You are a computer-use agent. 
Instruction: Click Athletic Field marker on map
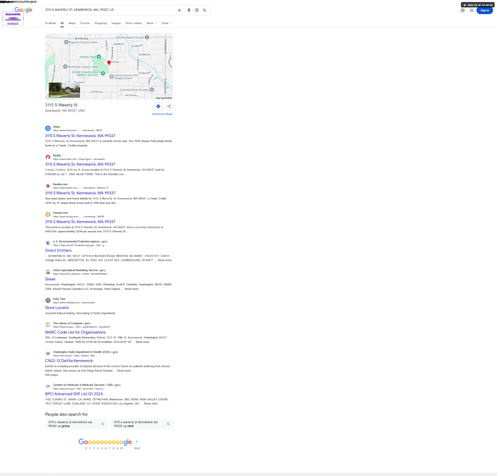(x=99, y=57)
